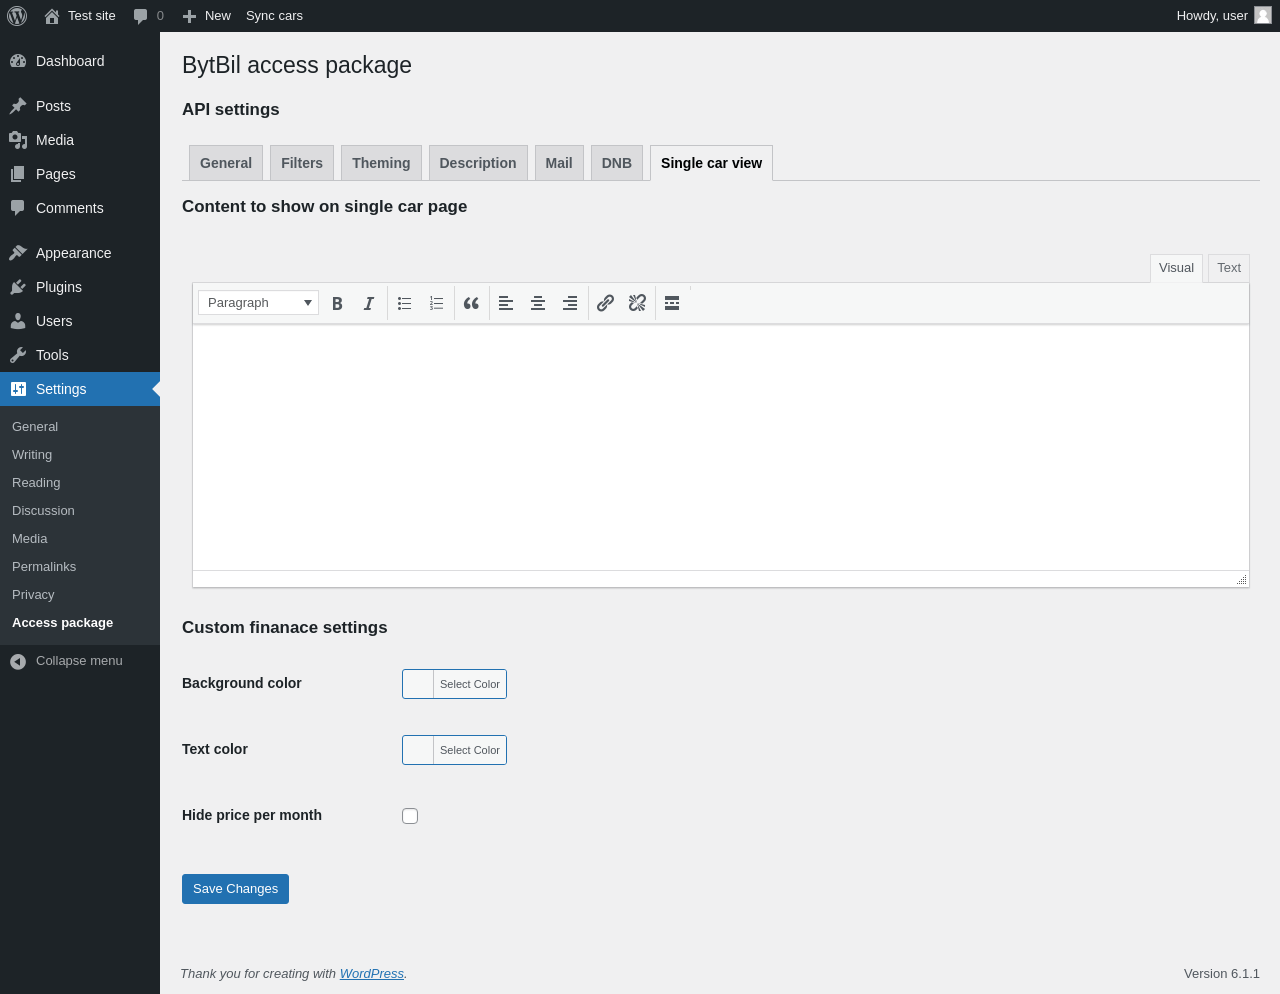Align text to center
This screenshot has width=1280, height=994.
[538, 303]
